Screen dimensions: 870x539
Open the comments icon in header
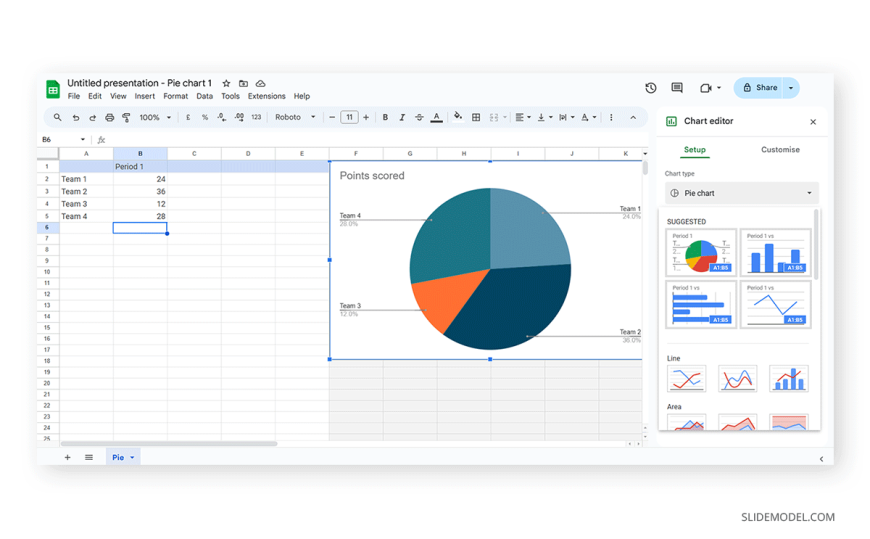[677, 88]
